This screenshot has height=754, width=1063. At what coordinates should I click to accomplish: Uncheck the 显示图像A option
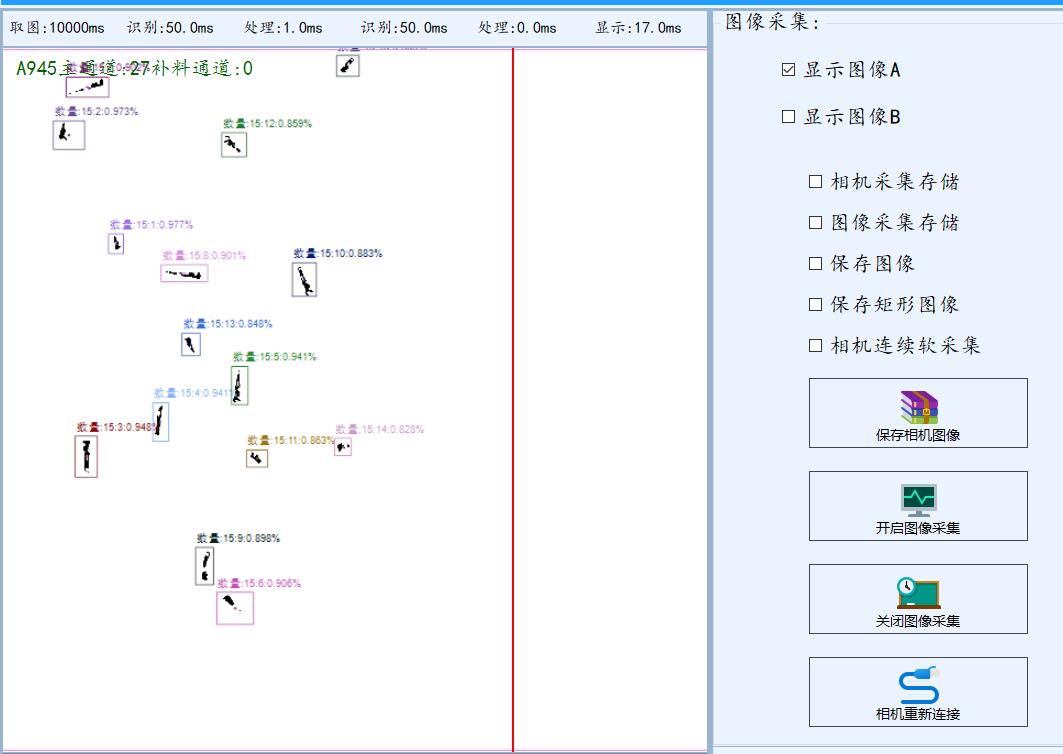[x=788, y=71]
